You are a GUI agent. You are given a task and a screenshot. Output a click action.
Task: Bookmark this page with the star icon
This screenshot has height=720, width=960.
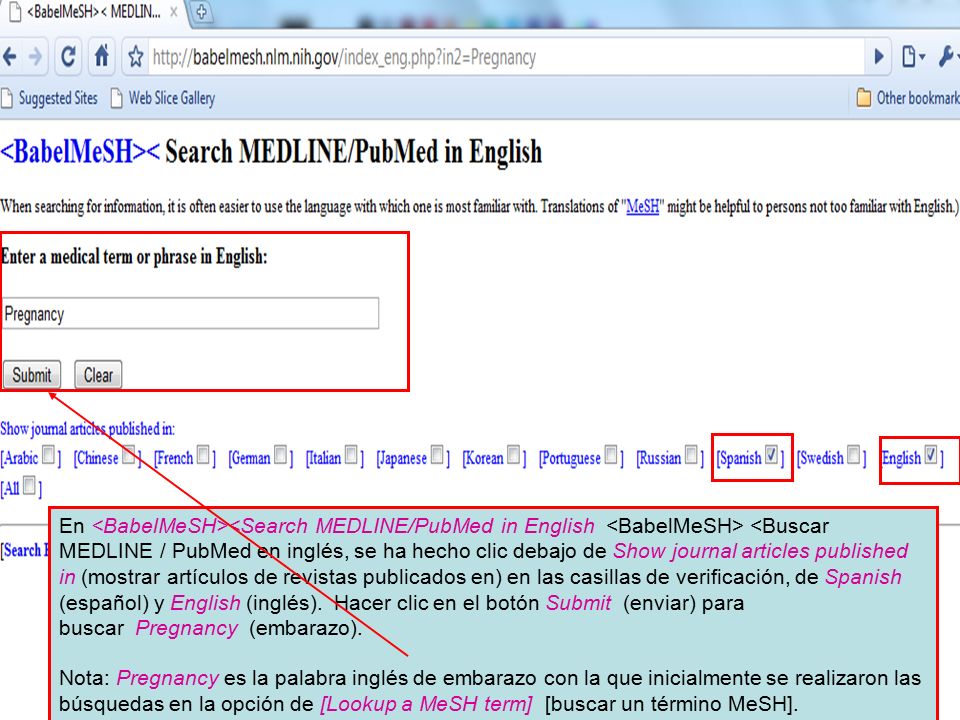(135, 58)
